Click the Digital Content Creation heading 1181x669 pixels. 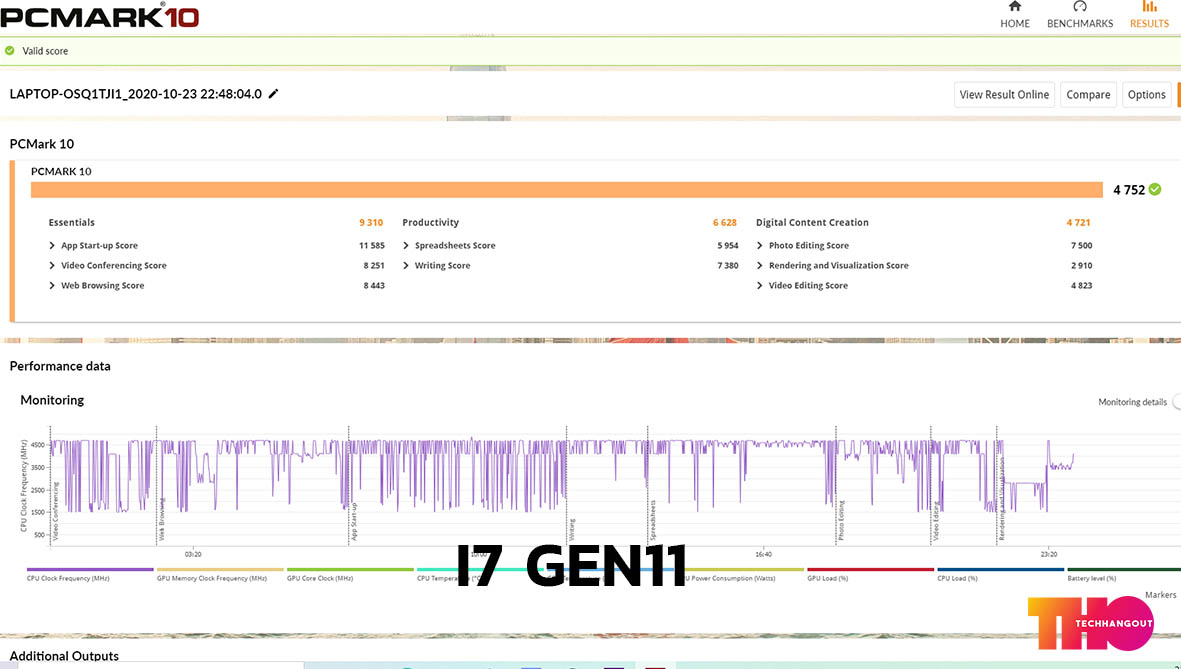(x=812, y=222)
